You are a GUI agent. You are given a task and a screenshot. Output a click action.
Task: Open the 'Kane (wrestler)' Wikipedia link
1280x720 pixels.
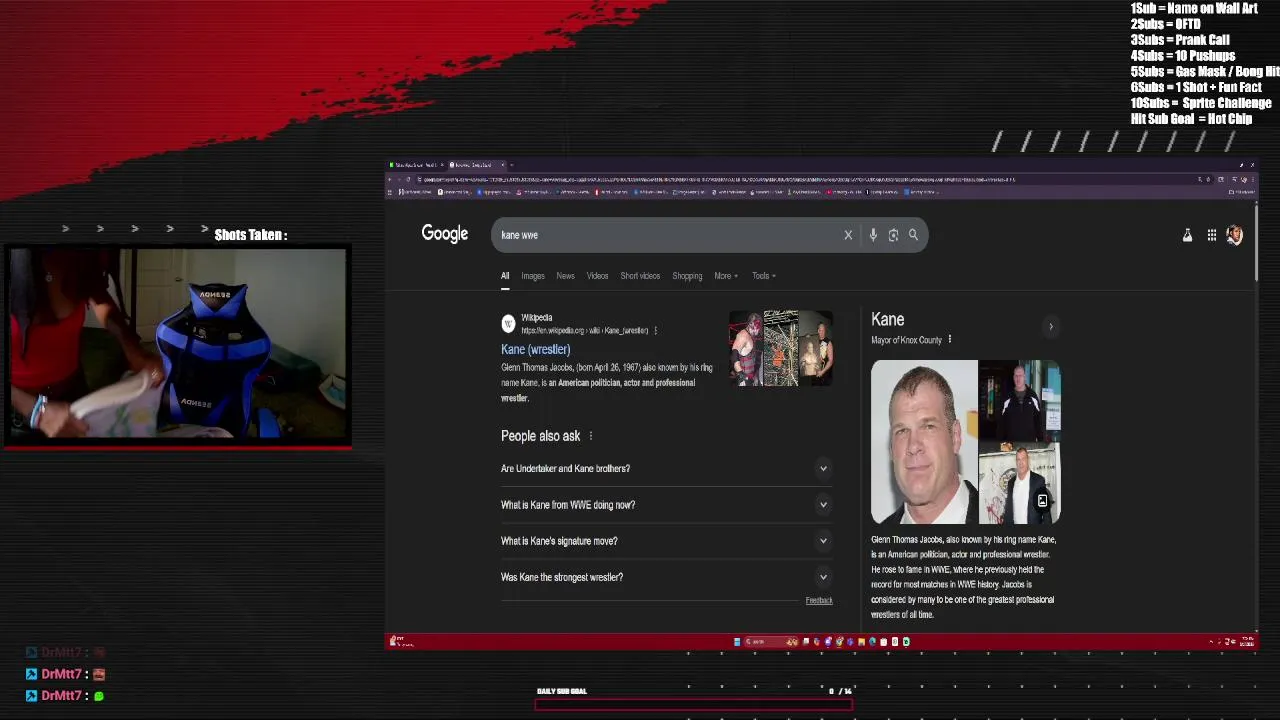(x=536, y=350)
